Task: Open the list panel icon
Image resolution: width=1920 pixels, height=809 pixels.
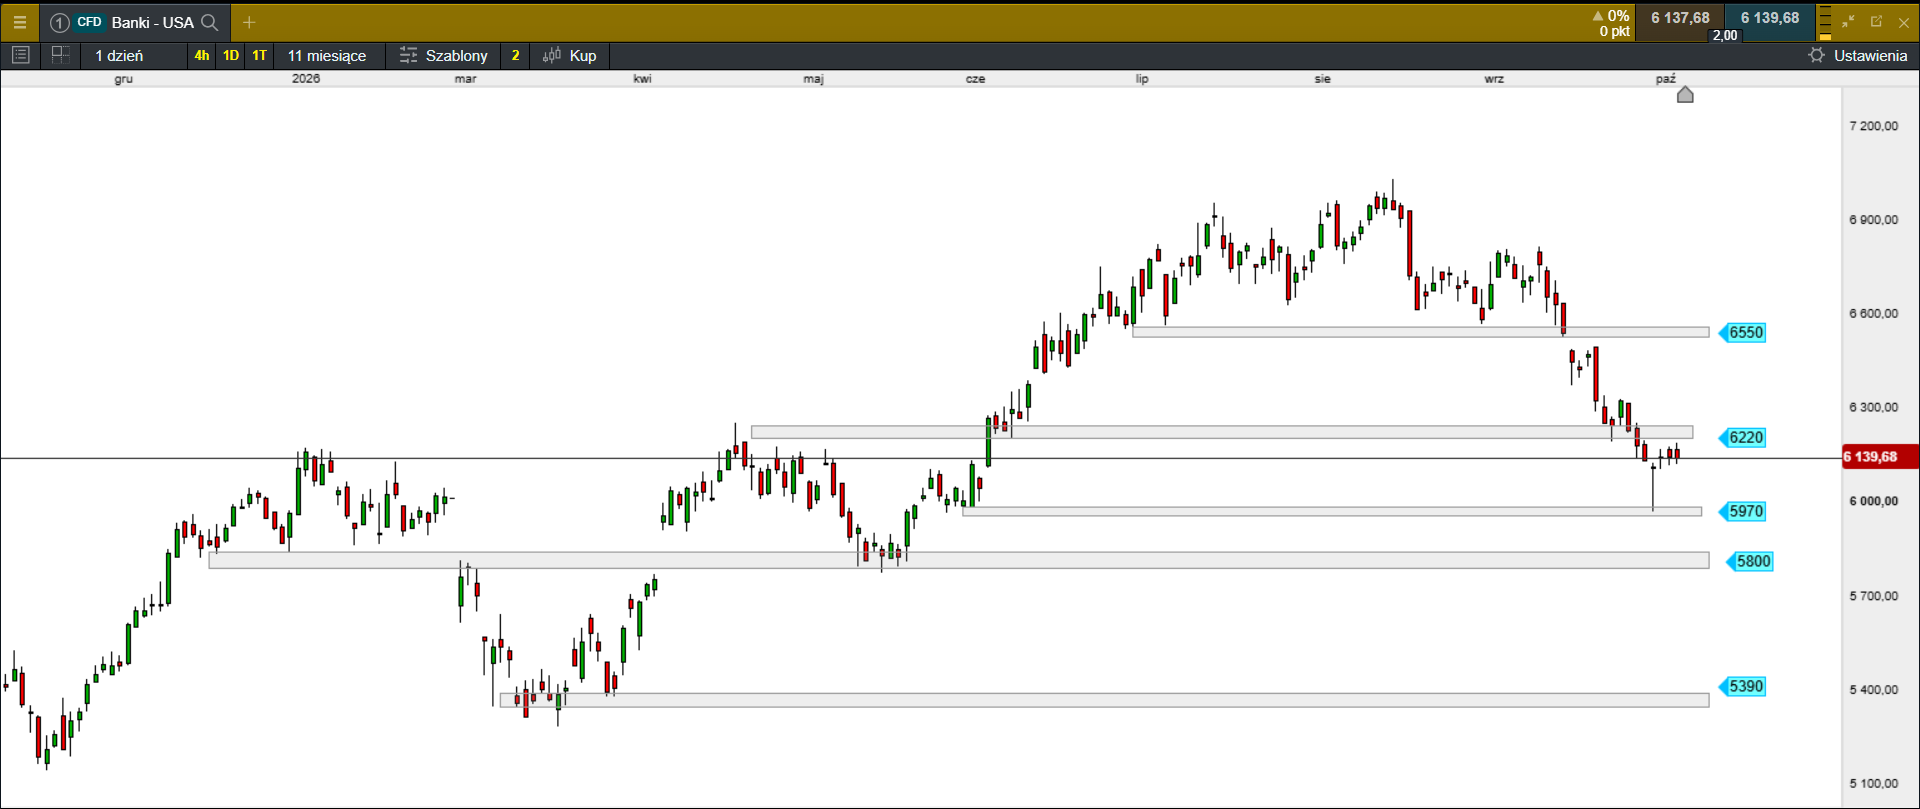Action: (x=21, y=55)
